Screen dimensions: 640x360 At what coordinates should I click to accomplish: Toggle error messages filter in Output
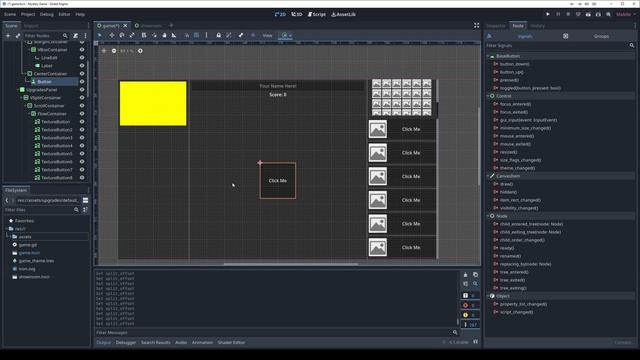tap(469, 305)
